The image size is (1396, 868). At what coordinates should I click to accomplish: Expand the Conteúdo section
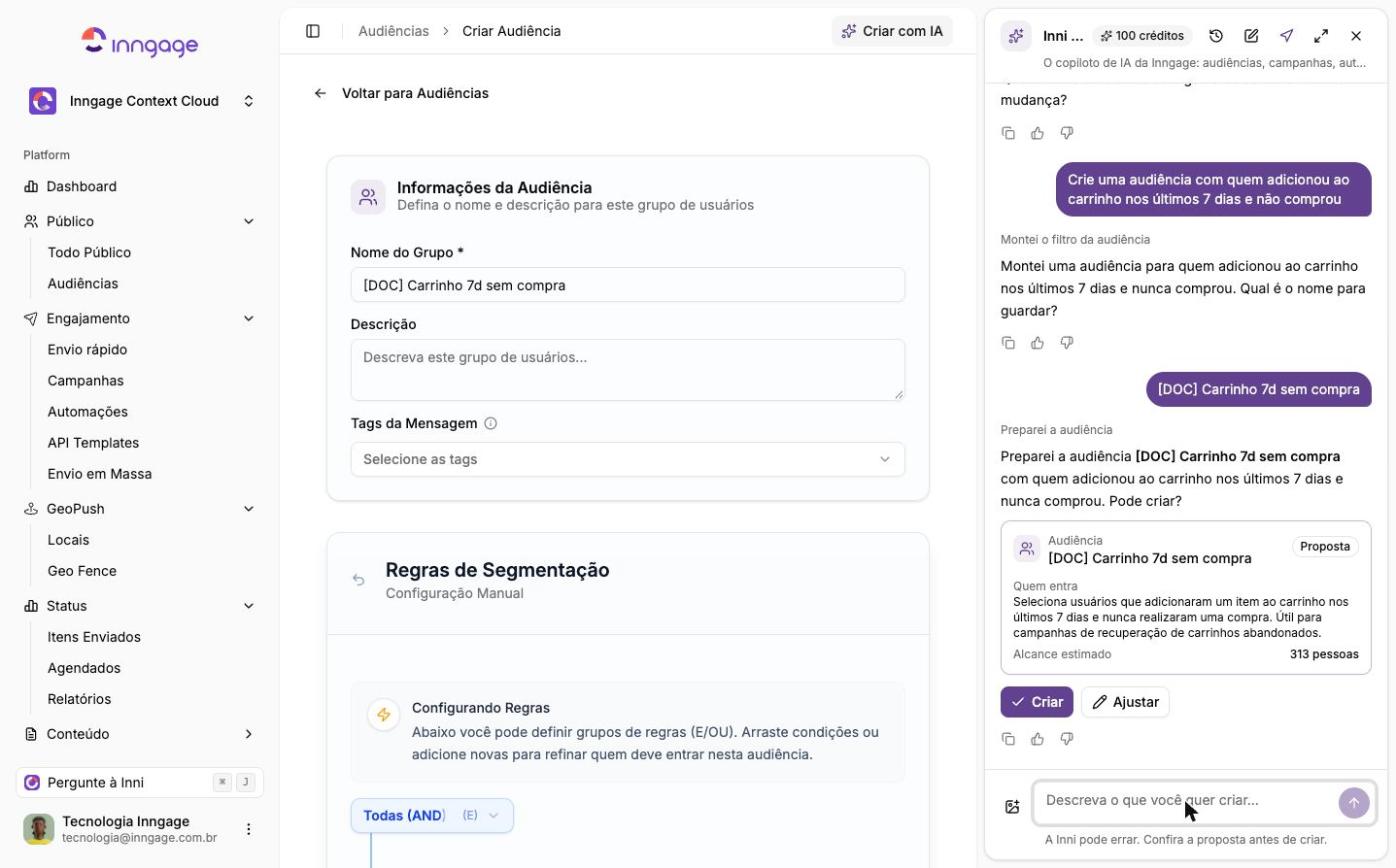(140, 734)
